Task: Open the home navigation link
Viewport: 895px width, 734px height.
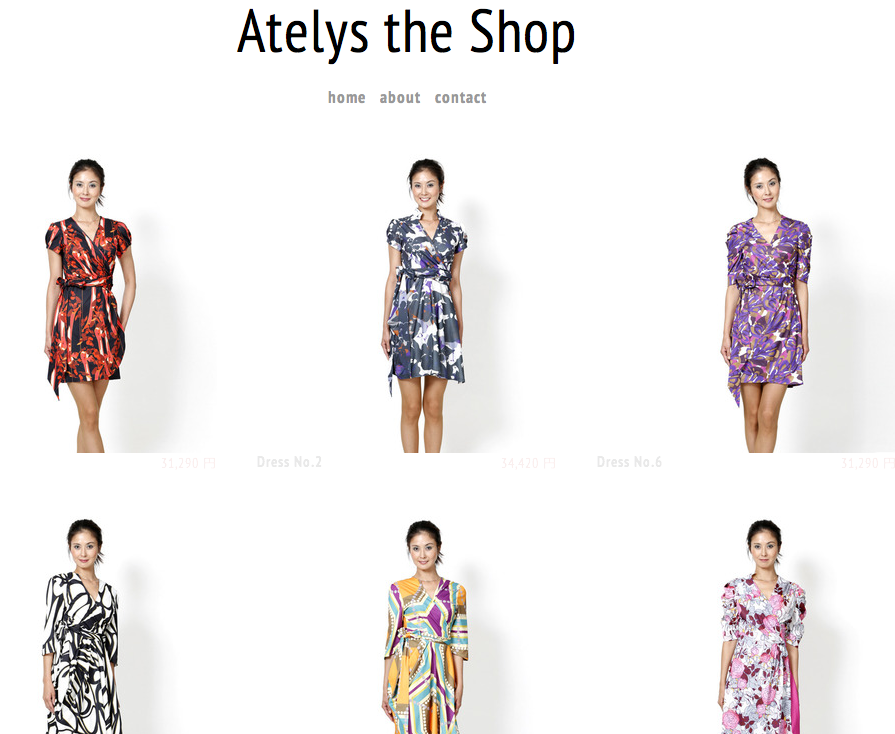Action: 346,98
